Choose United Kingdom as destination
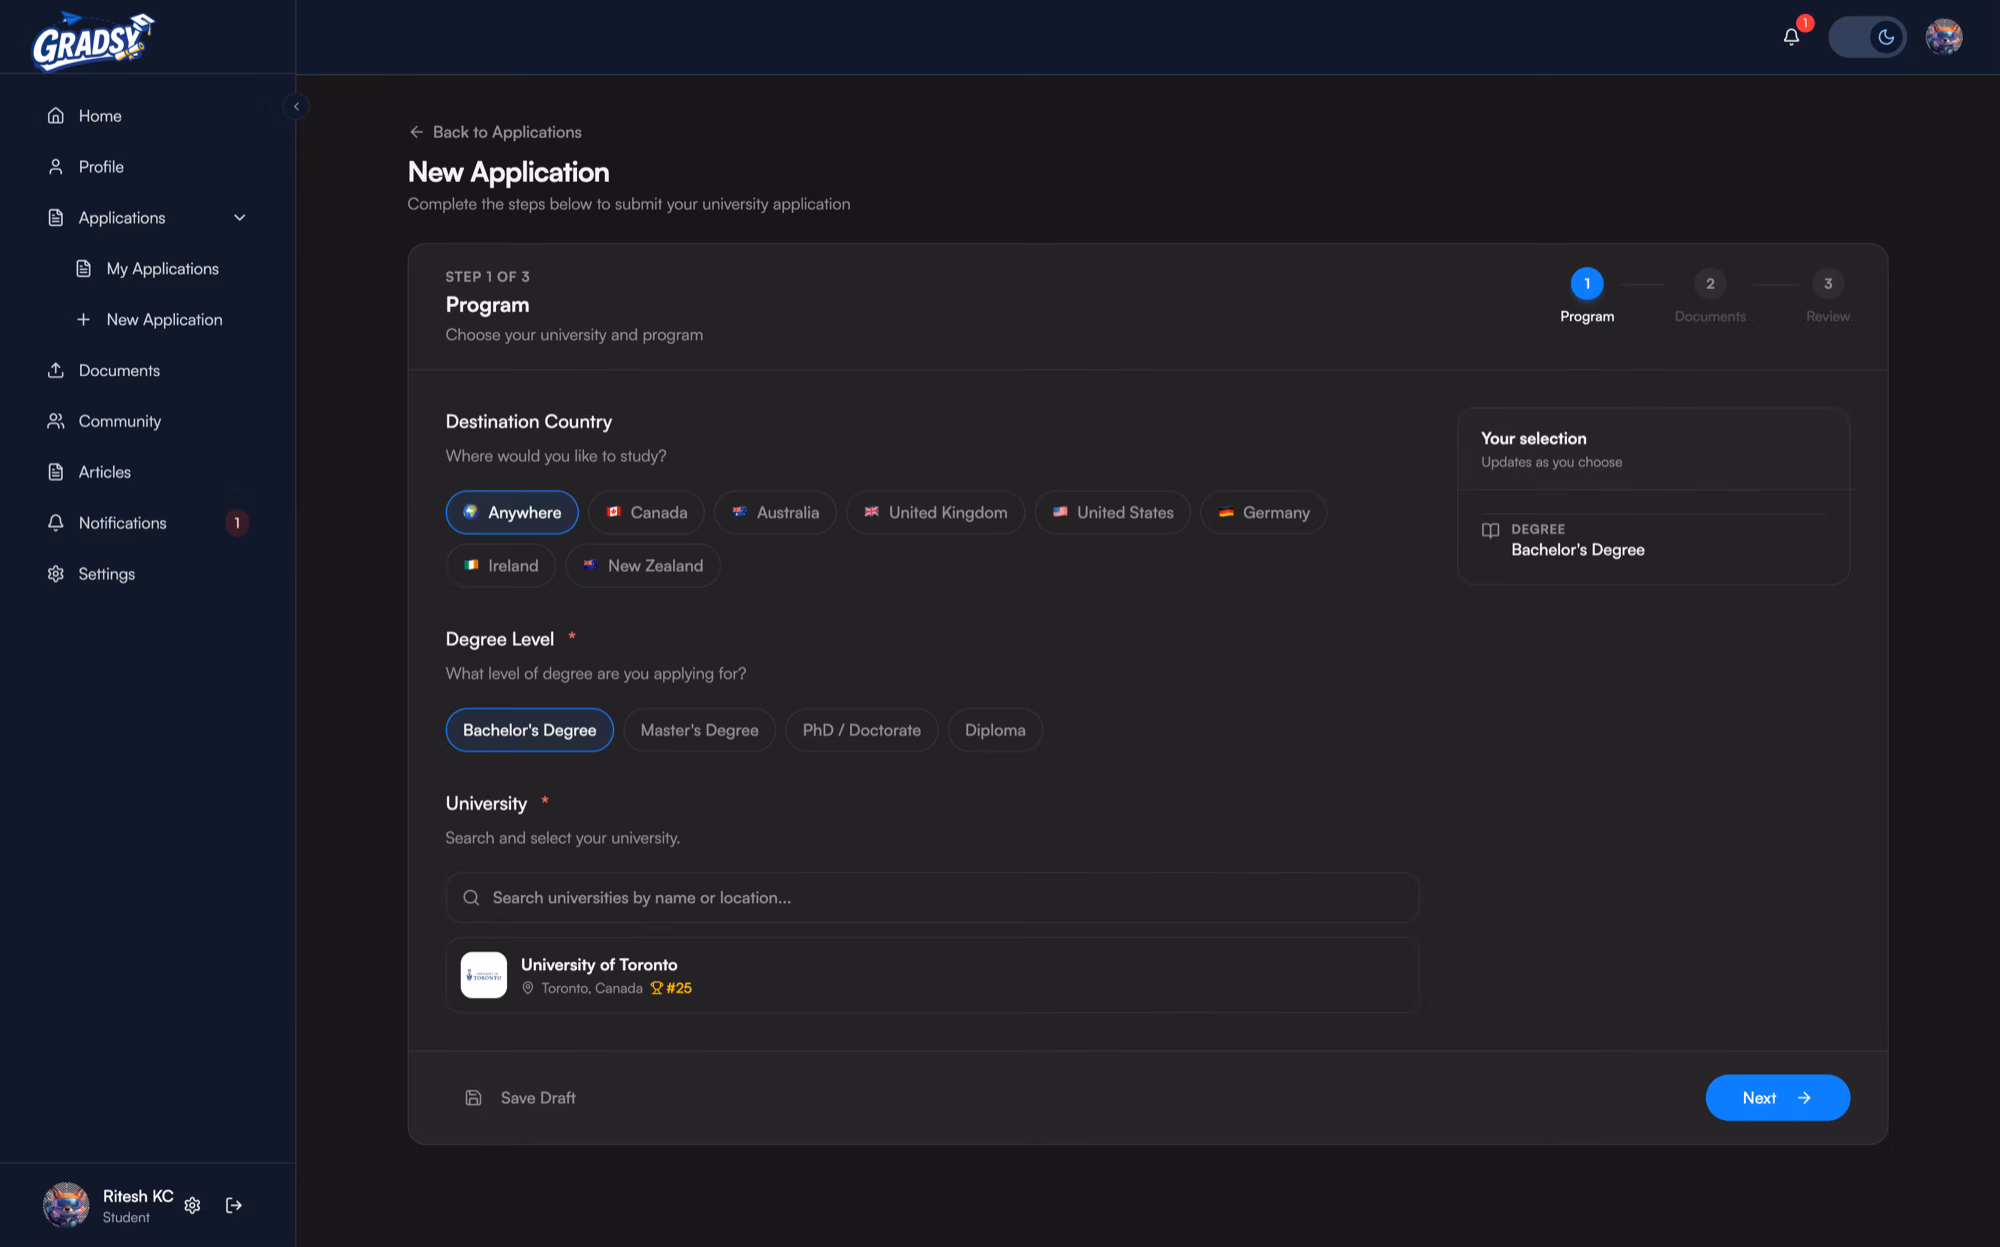Viewport: 2000px width, 1247px height. [935, 513]
